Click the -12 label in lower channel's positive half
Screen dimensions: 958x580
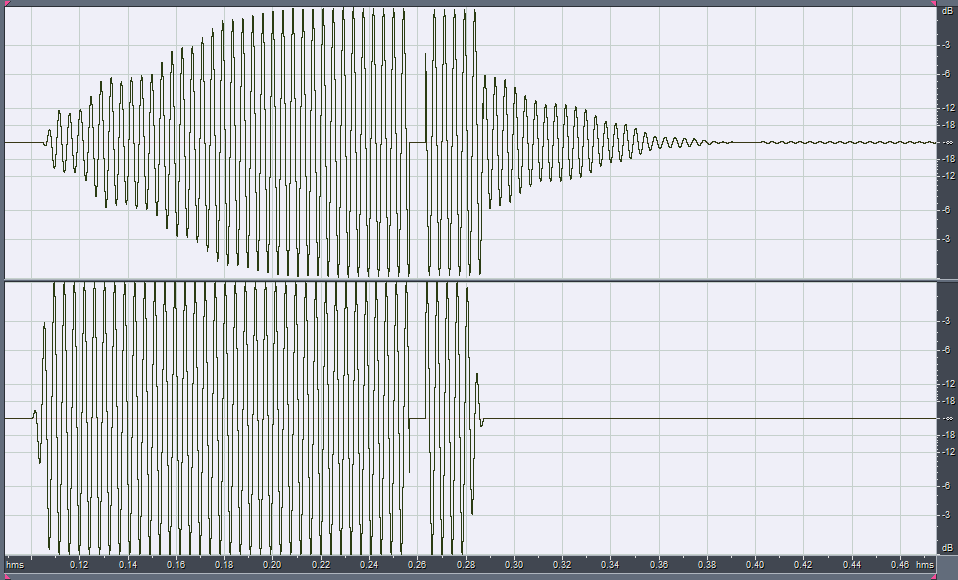(948, 384)
